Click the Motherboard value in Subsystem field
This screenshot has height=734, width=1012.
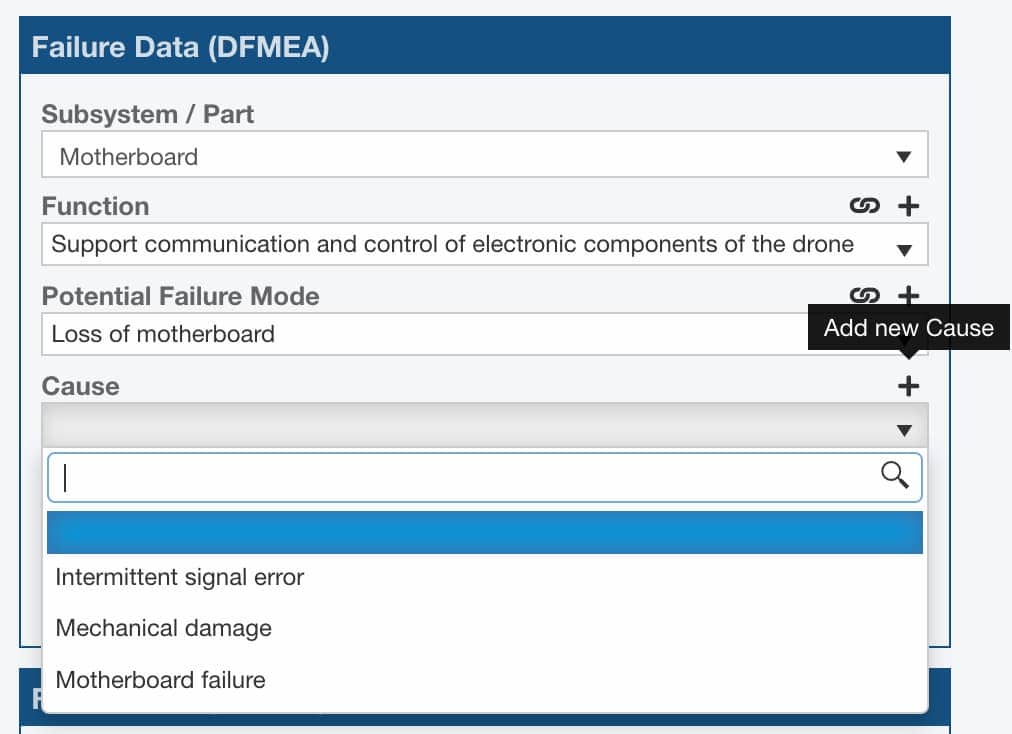point(128,157)
